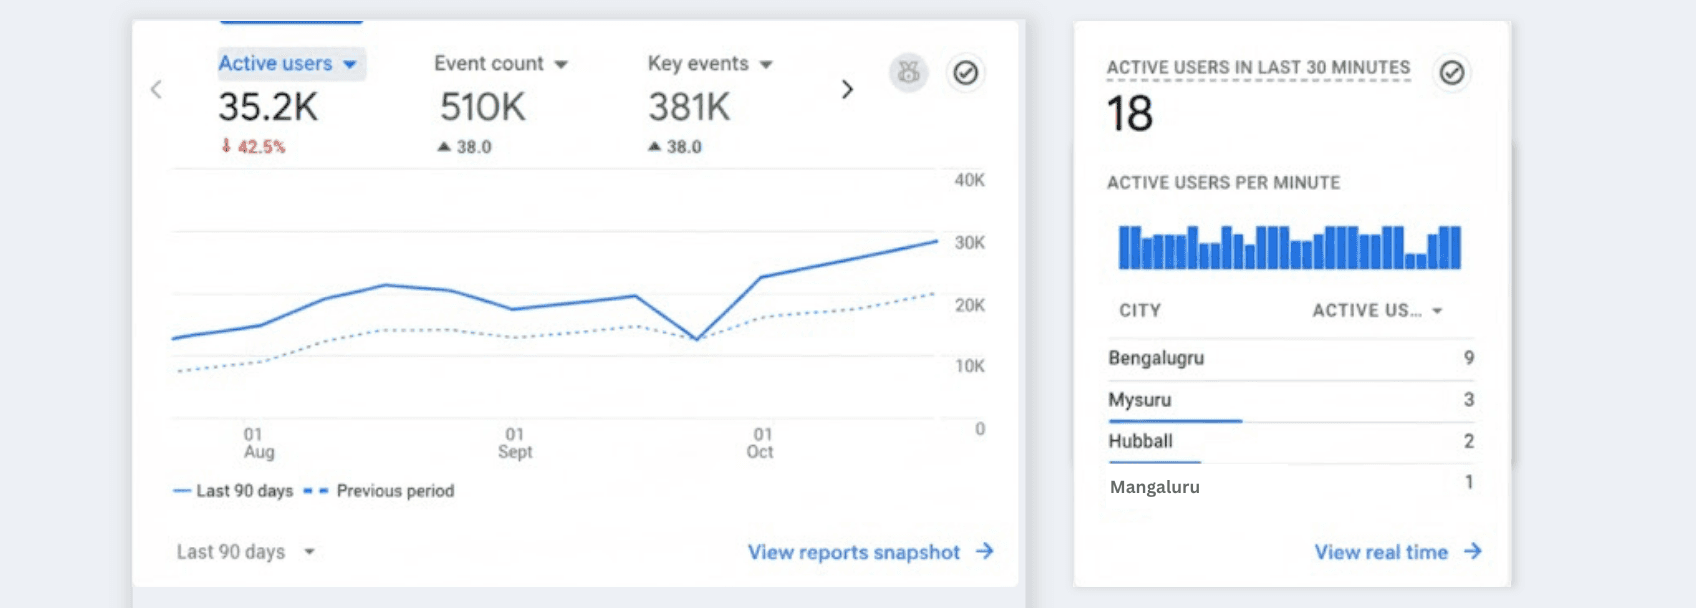Open the Last 90 days date range dropdown
The height and width of the screenshot is (608, 1696).
click(x=246, y=552)
